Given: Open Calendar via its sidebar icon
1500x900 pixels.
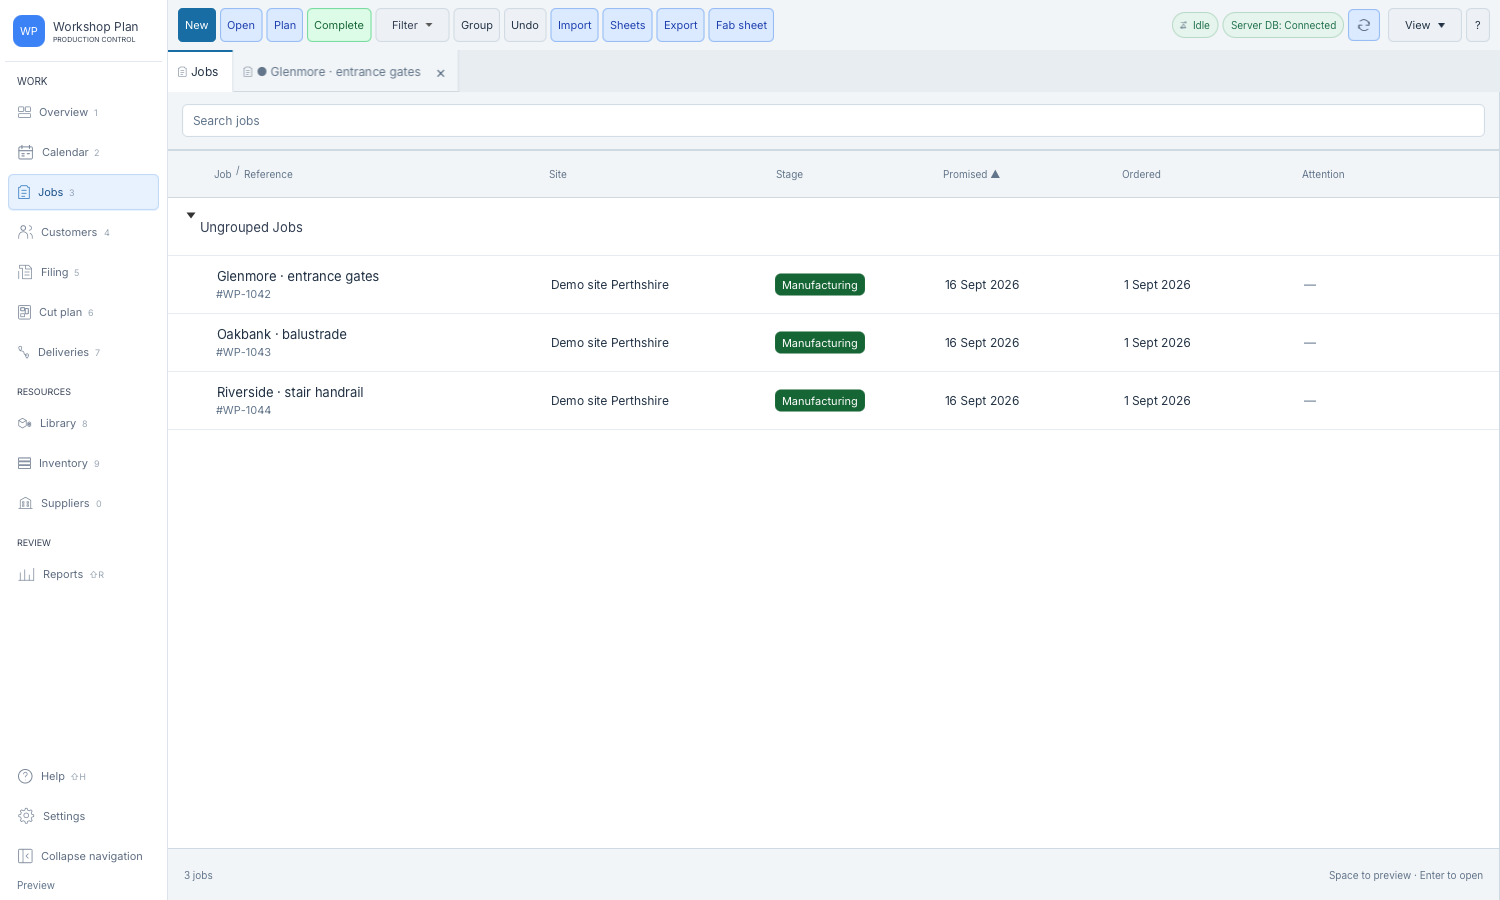Looking at the screenshot, I should tap(26, 153).
